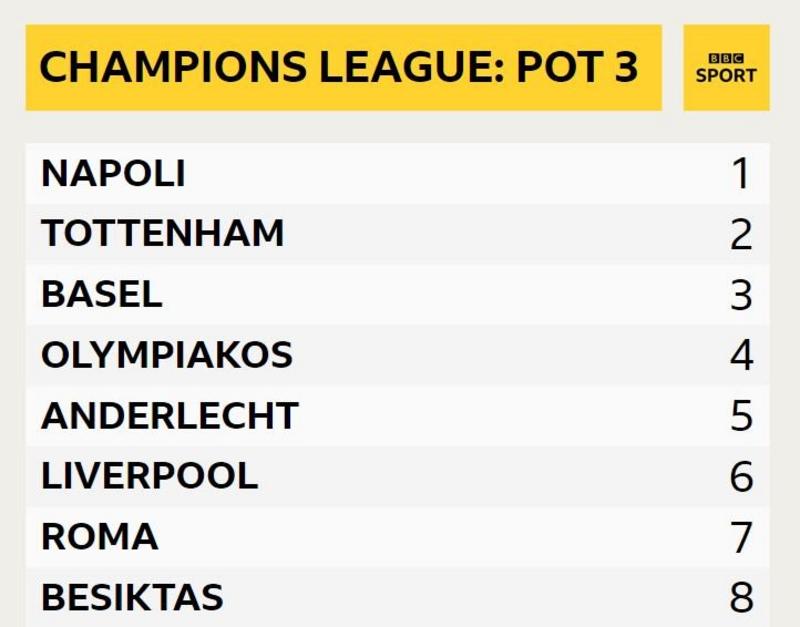Select number 5 beside Anderlecht

(741, 416)
